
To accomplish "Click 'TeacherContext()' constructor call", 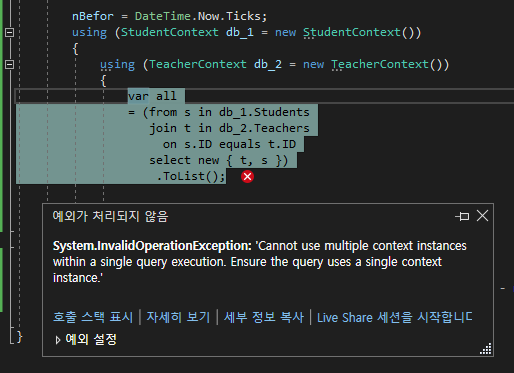I will [387, 64].
